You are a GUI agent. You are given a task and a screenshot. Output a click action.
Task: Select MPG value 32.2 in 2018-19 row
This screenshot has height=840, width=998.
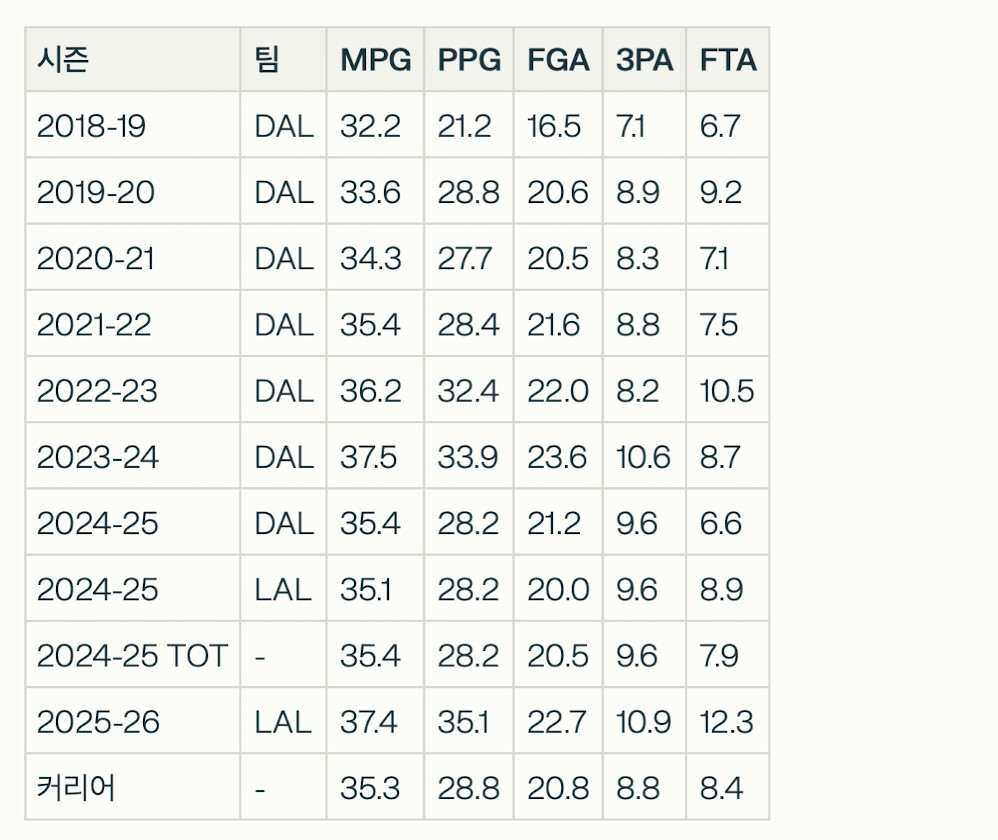[370, 126]
